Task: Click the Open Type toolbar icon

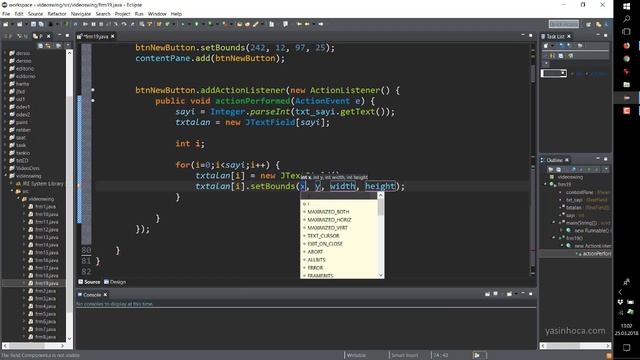Action: (x=240, y=24)
